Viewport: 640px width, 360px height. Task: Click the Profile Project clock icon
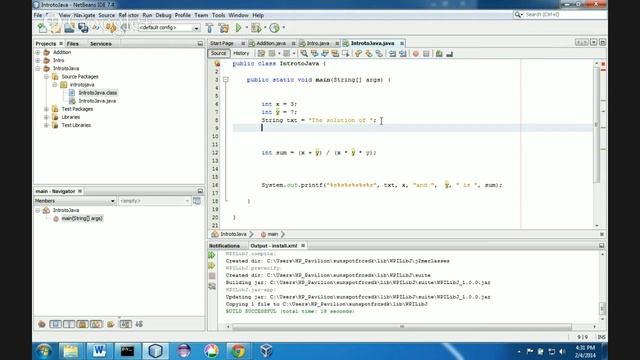click(275, 28)
